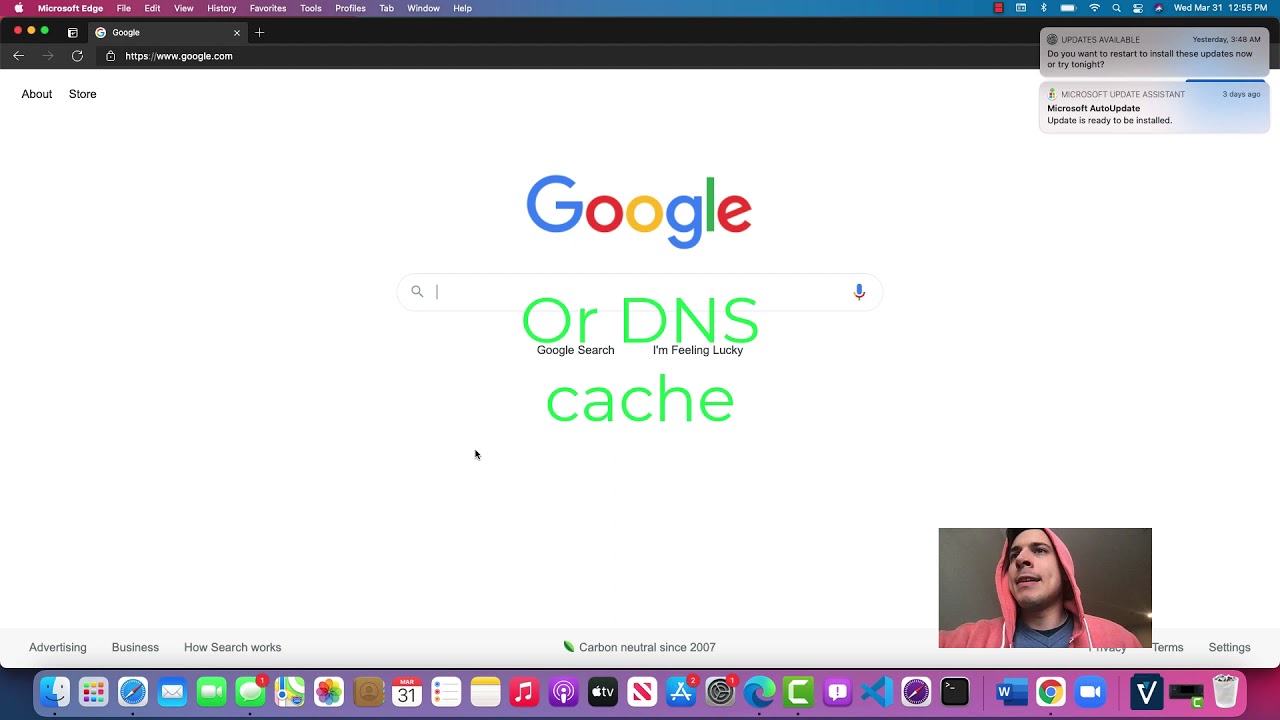This screenshot has width=1280, height=720.
Task: Open the Favorites menu
Action: click(x=268, y=8)
